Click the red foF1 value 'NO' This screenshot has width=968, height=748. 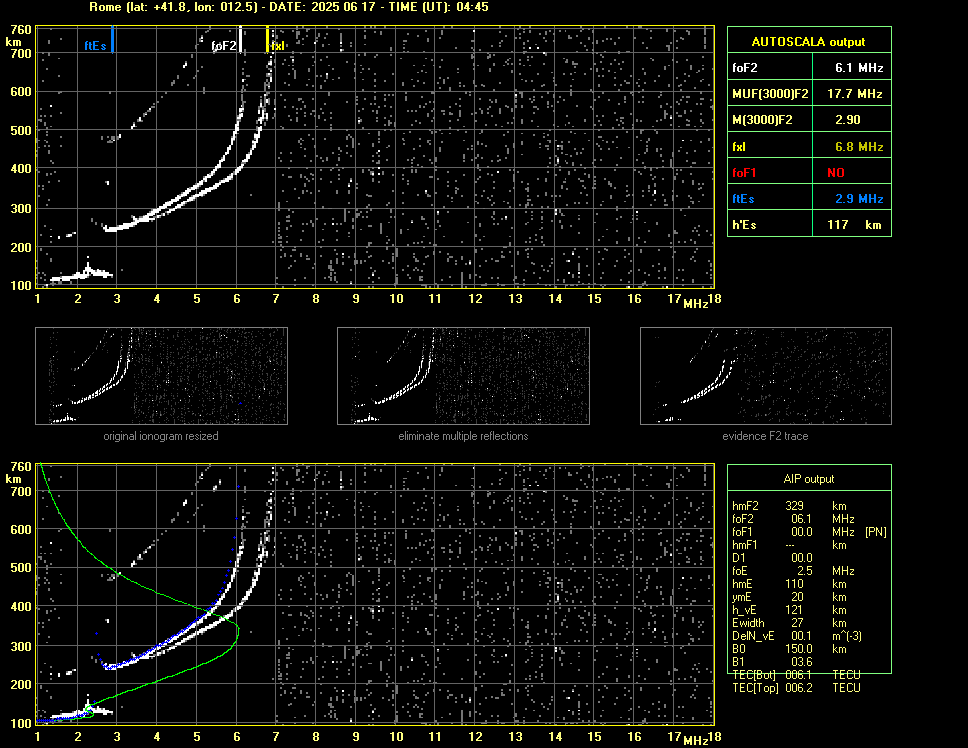[836, 173]
